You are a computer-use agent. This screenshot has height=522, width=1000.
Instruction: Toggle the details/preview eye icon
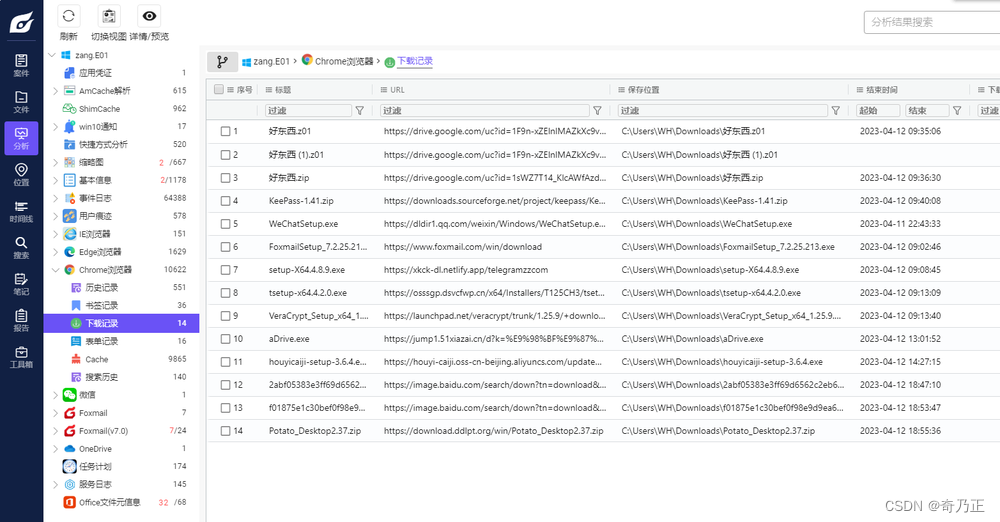click(149, 16)
